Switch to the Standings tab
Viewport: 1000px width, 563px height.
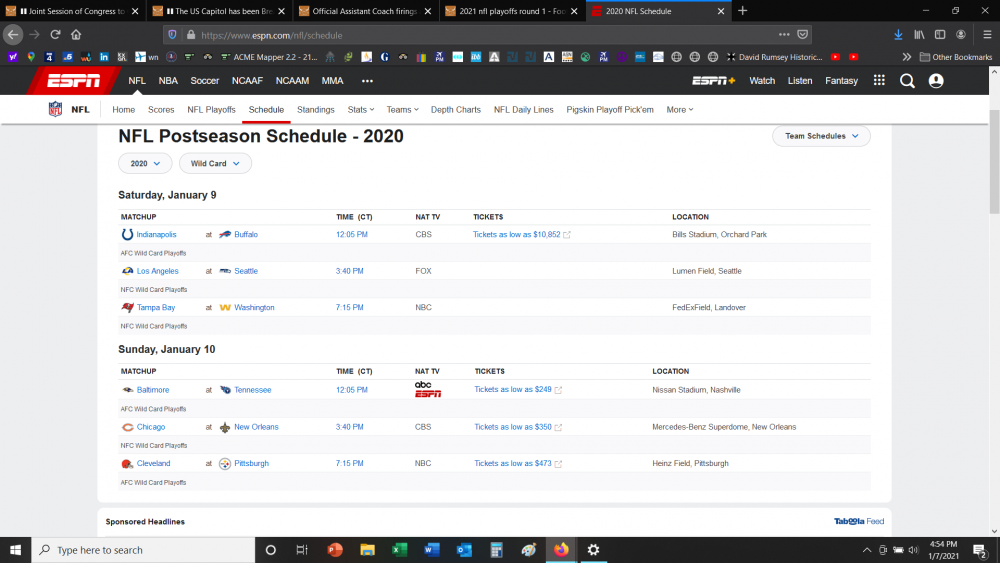click(x=316, y=110)
